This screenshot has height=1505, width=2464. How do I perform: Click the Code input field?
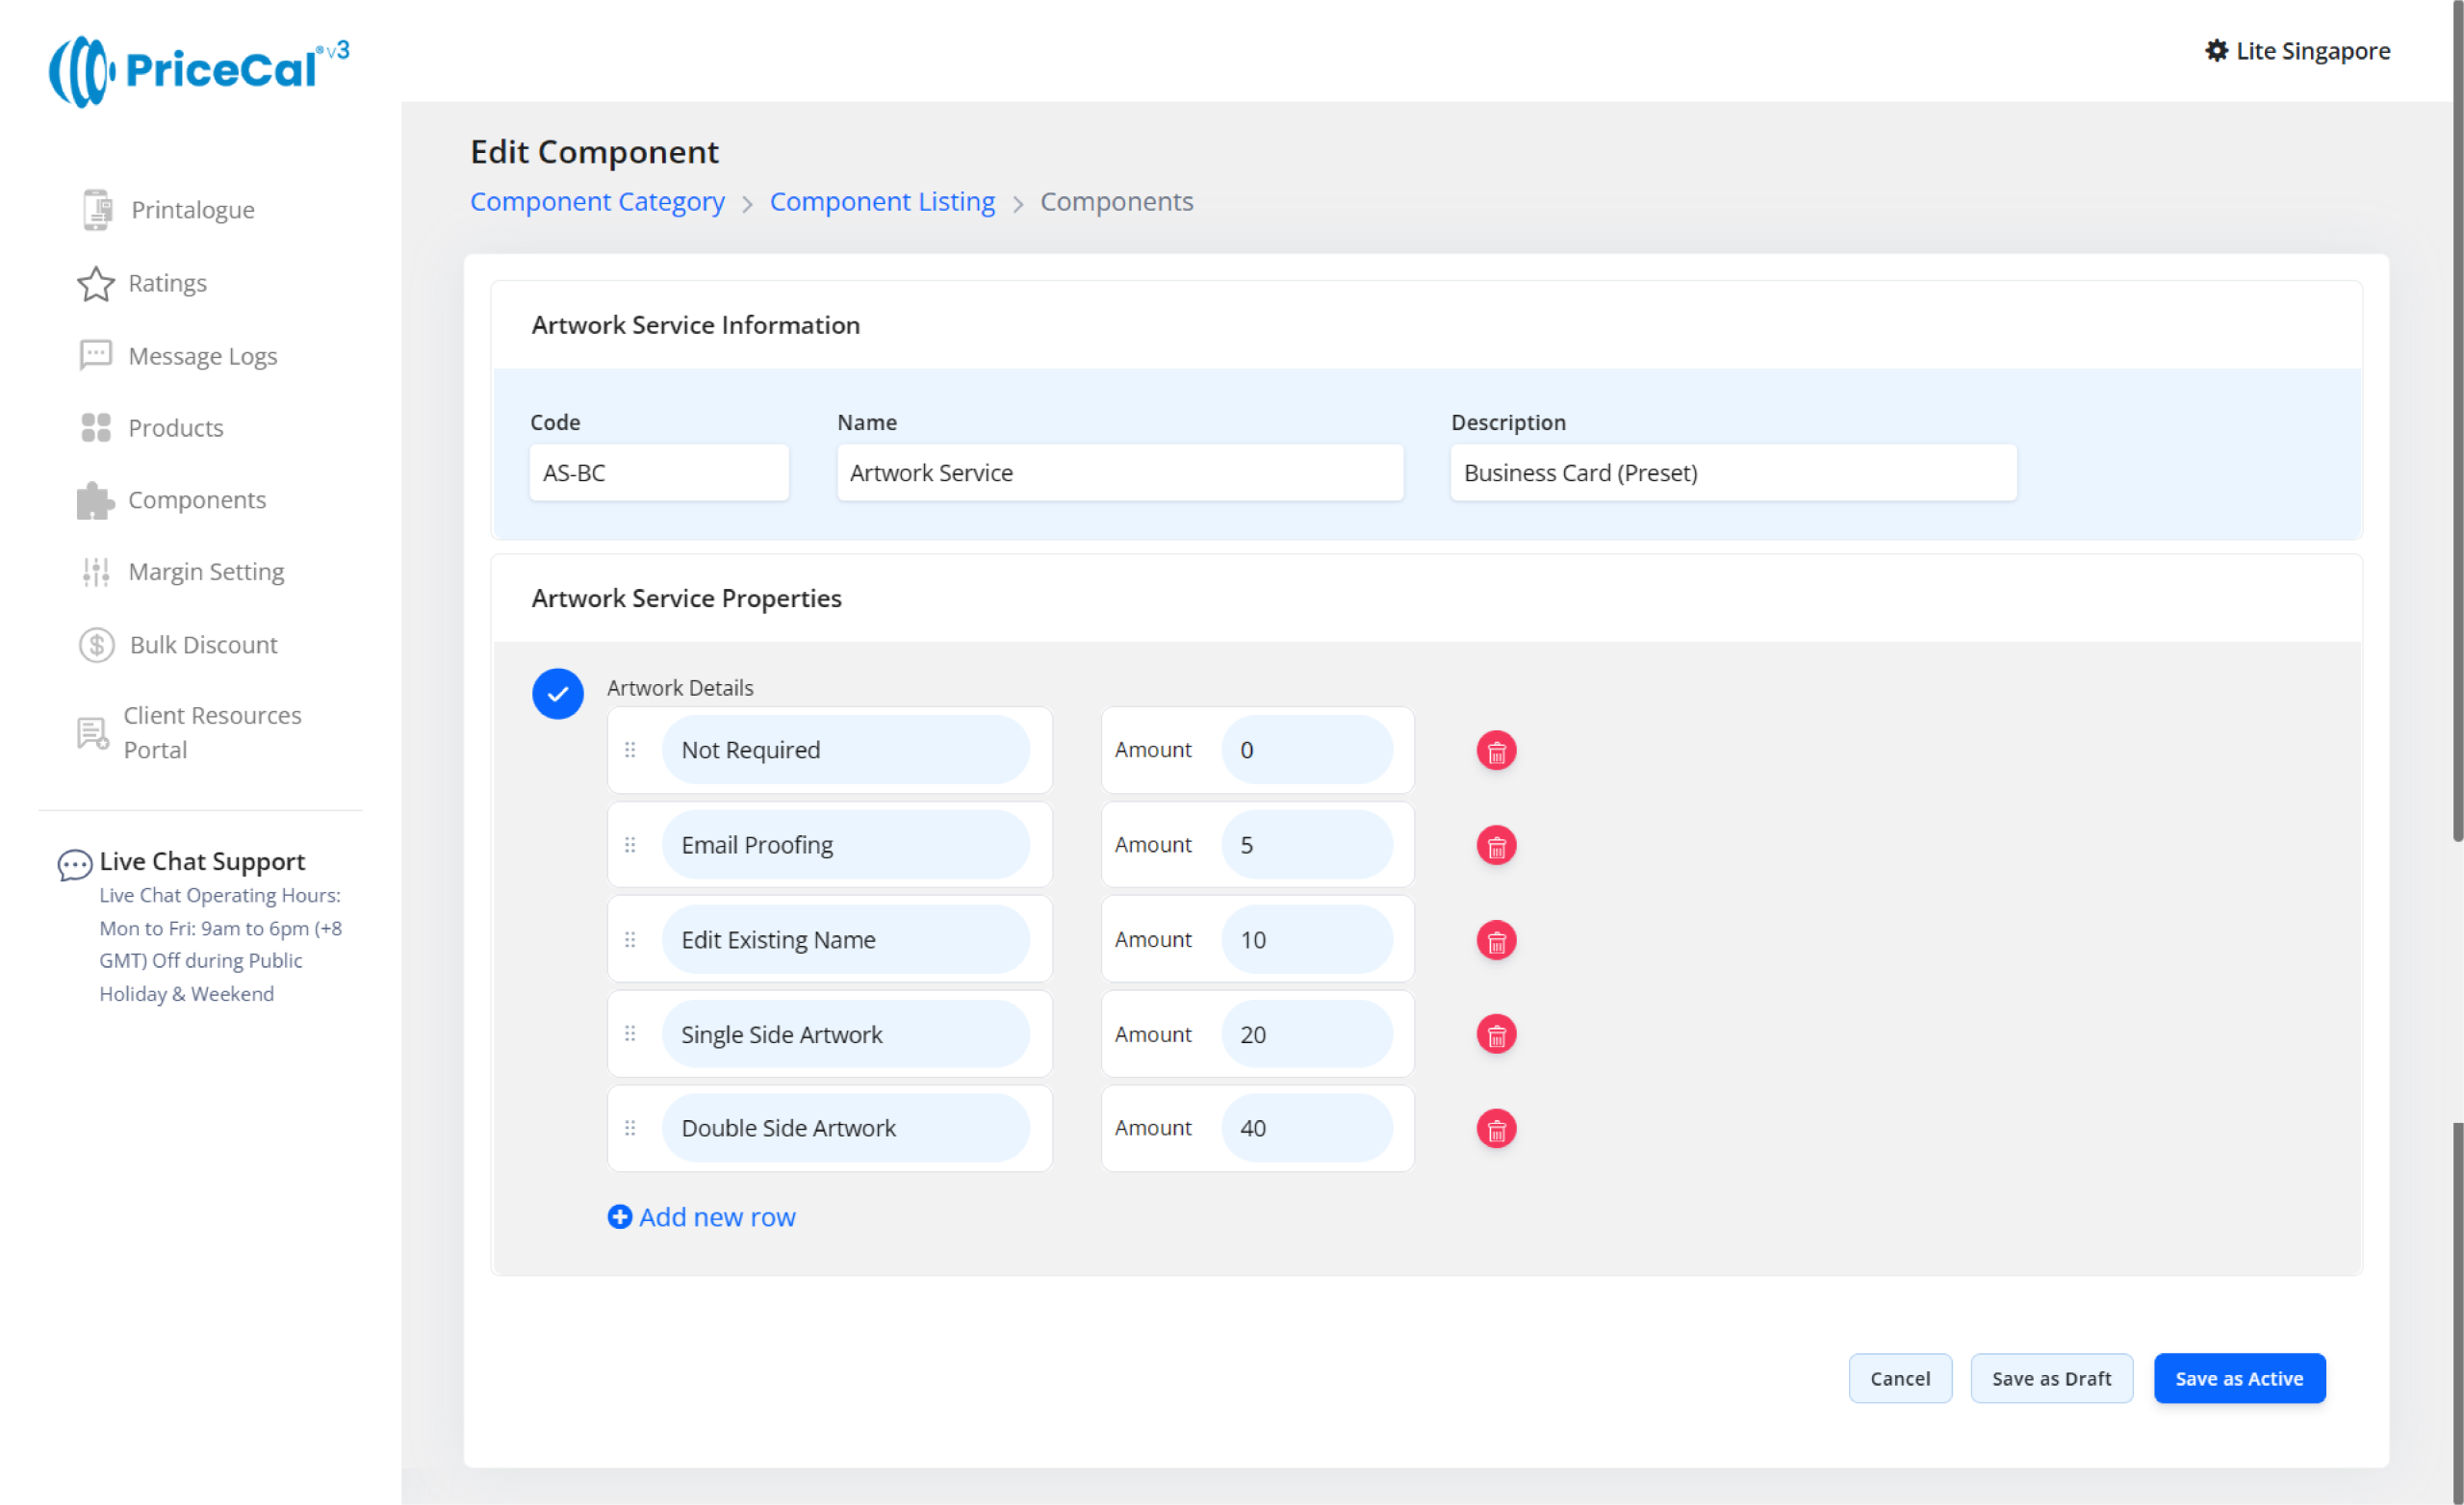(x=659, y=473)
